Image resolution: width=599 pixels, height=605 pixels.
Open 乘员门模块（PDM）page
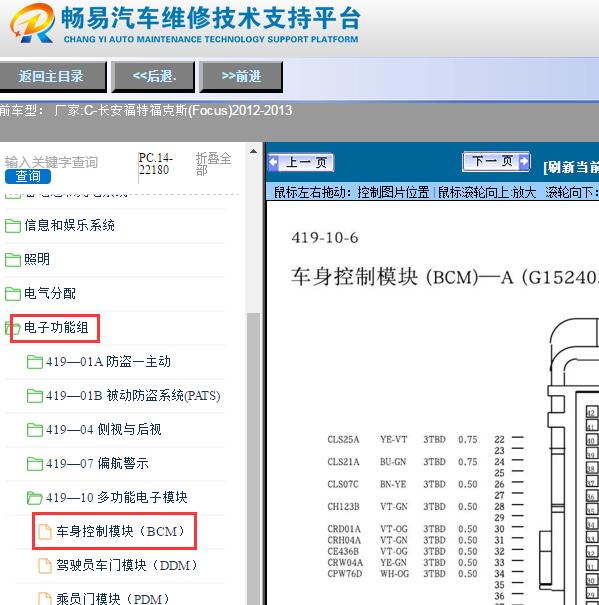point(113,598)
